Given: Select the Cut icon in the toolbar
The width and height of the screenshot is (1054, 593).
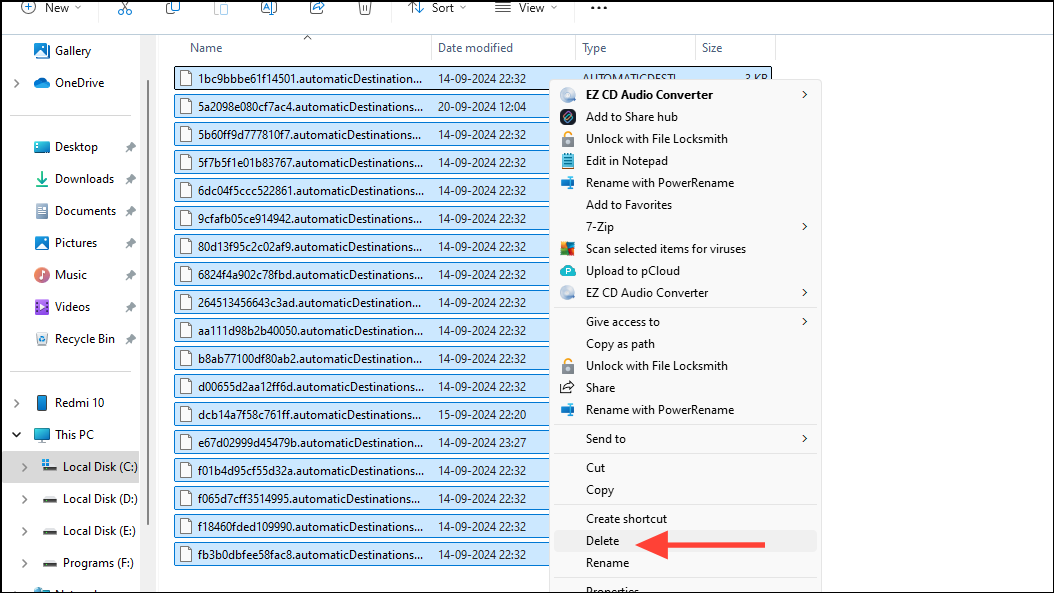Looking at the screenshot, I should coord(125,9).
